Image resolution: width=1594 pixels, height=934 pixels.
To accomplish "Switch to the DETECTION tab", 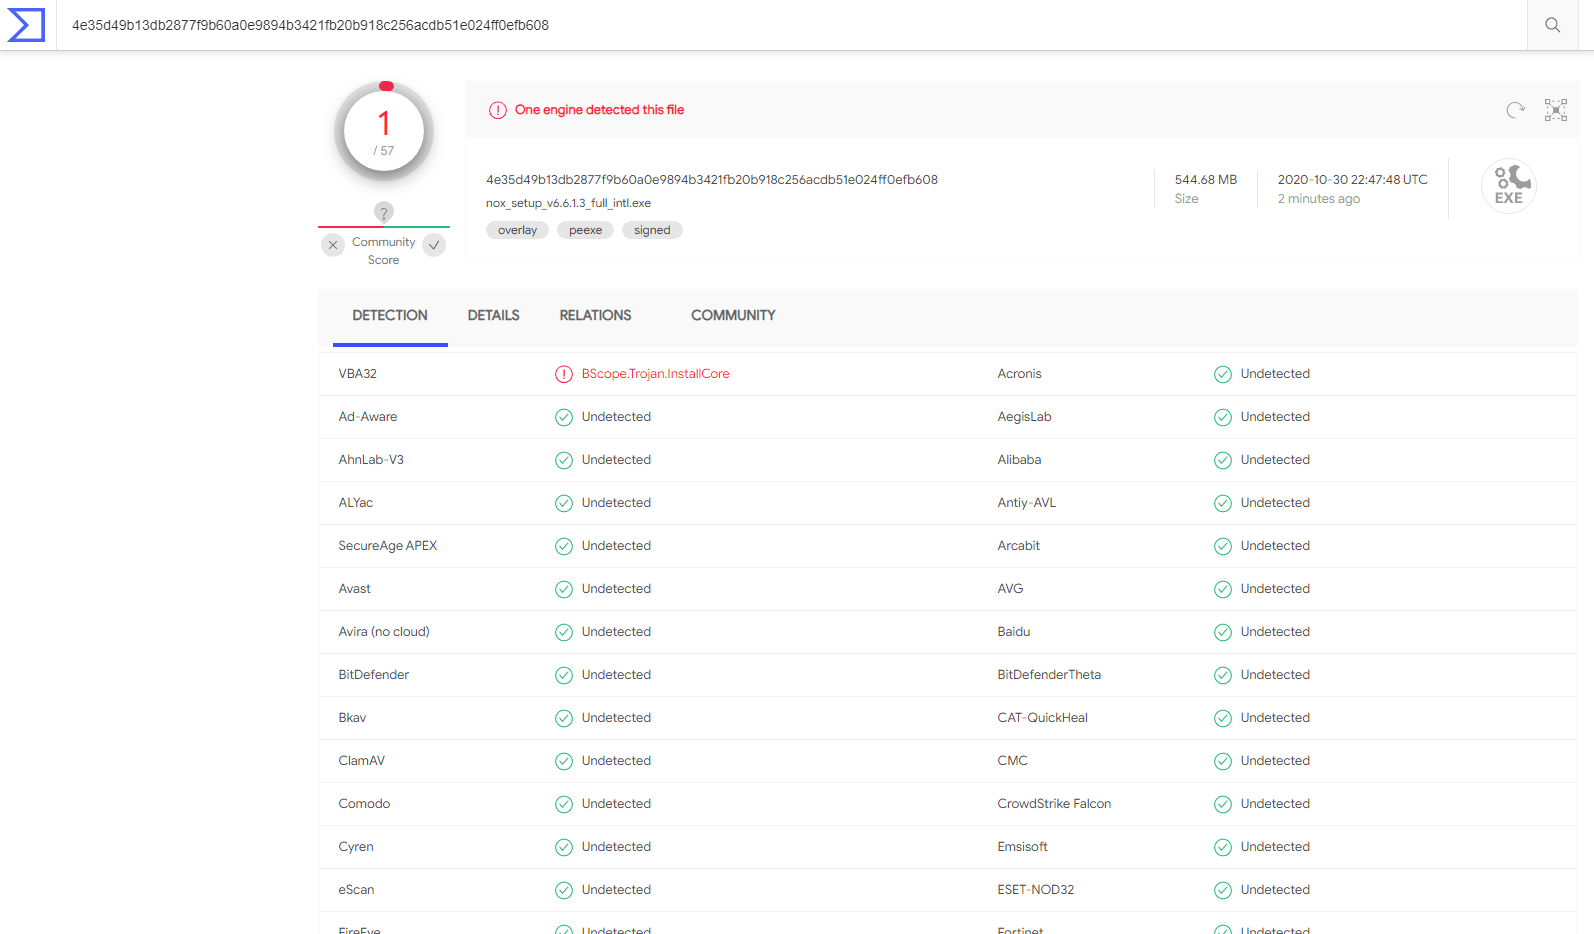I will tap(390, 315).
